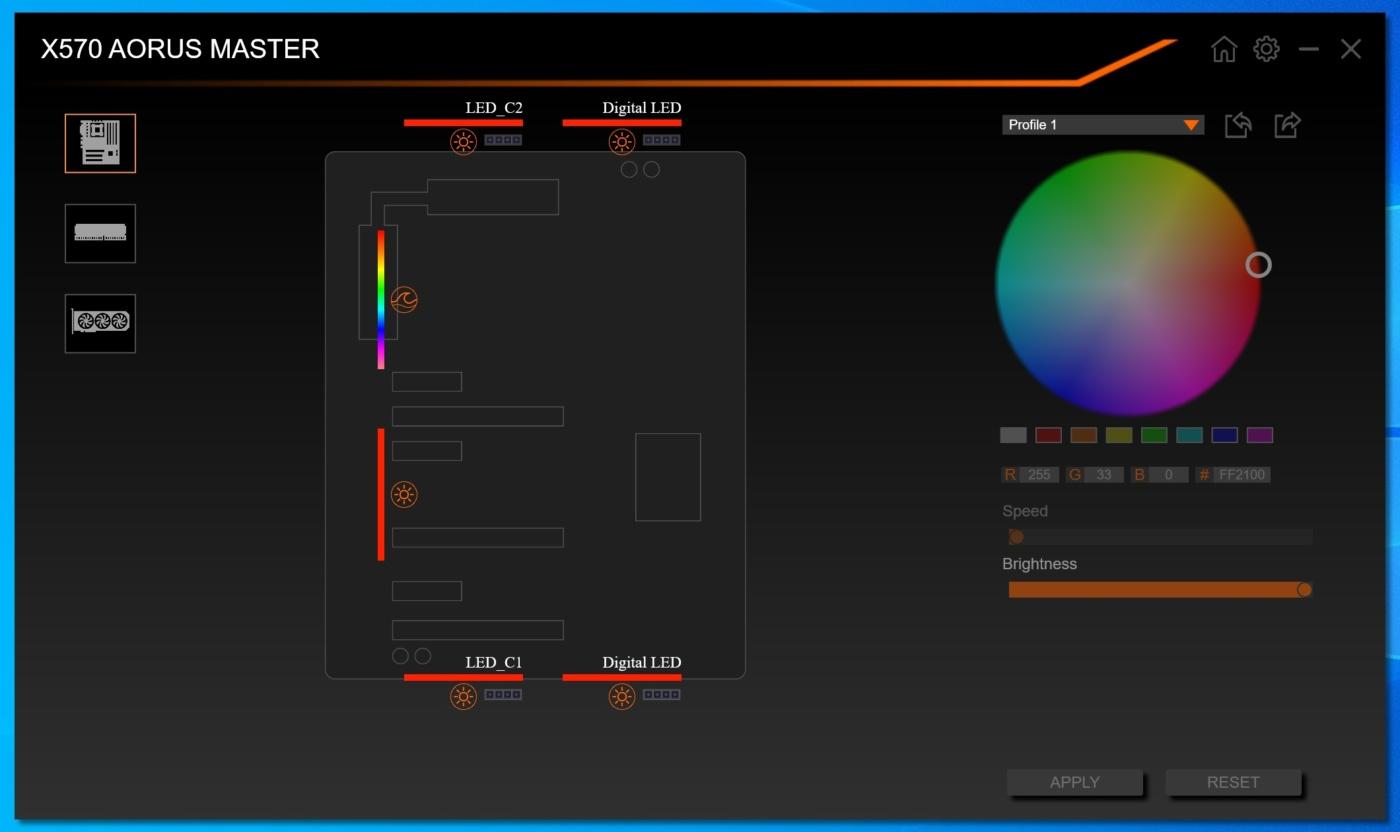Image resolution: width=1400 pixels, height=832 pixels.
Task: Click the Brightness slider handle
Action: (x=1304, y=590)
